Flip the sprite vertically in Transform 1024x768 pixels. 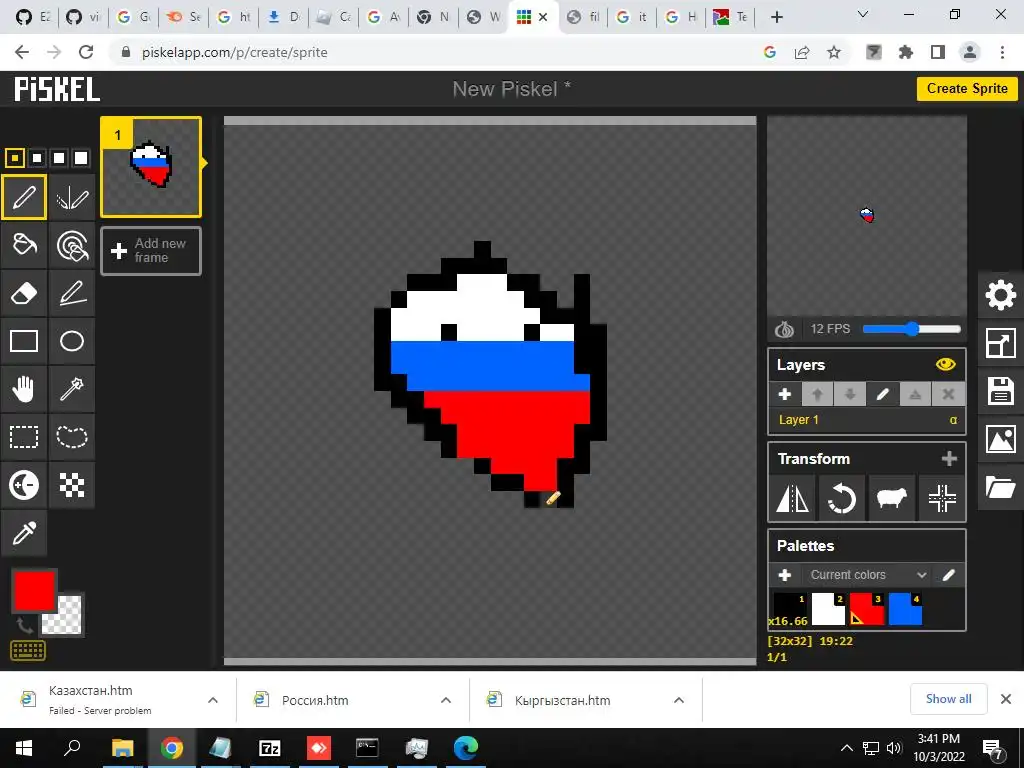[792, 500]
